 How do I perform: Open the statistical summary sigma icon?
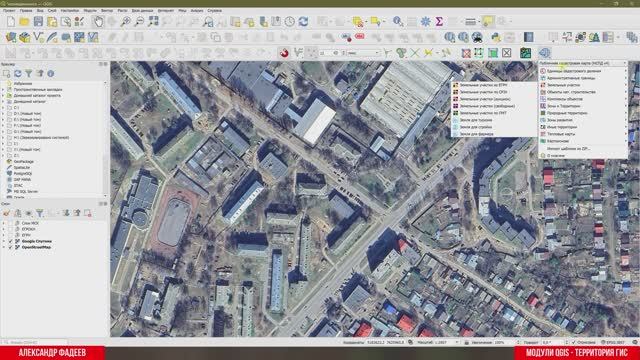pyautogui.click(x=439, y=22)
